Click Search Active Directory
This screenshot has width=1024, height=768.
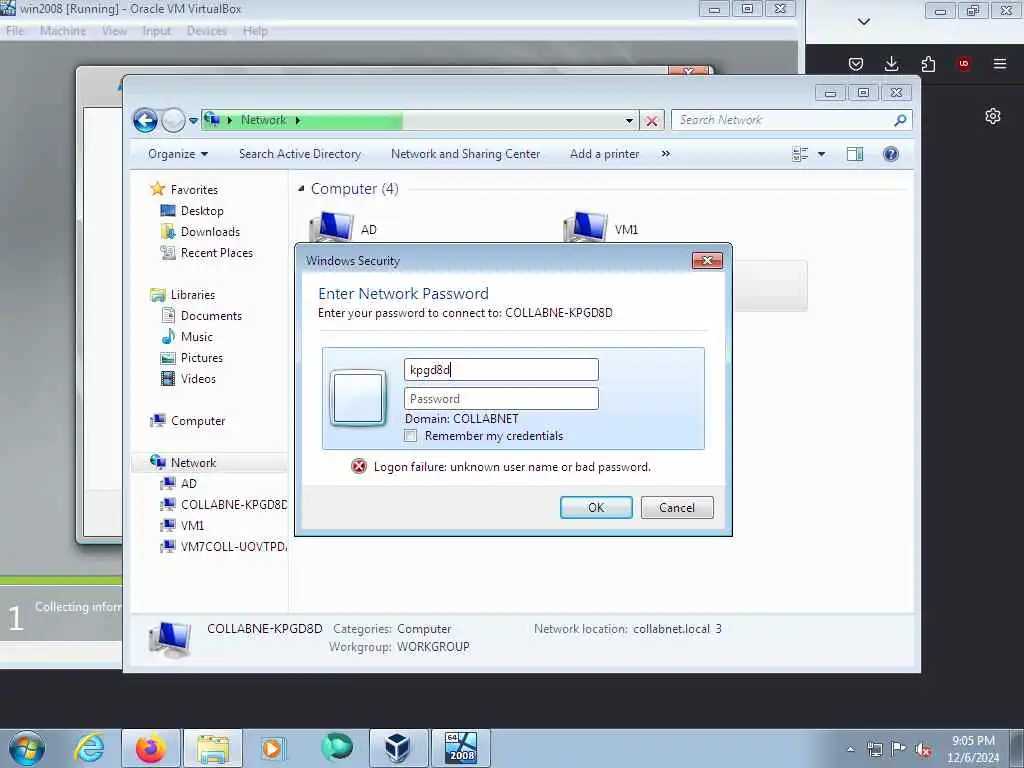point(300,154)
